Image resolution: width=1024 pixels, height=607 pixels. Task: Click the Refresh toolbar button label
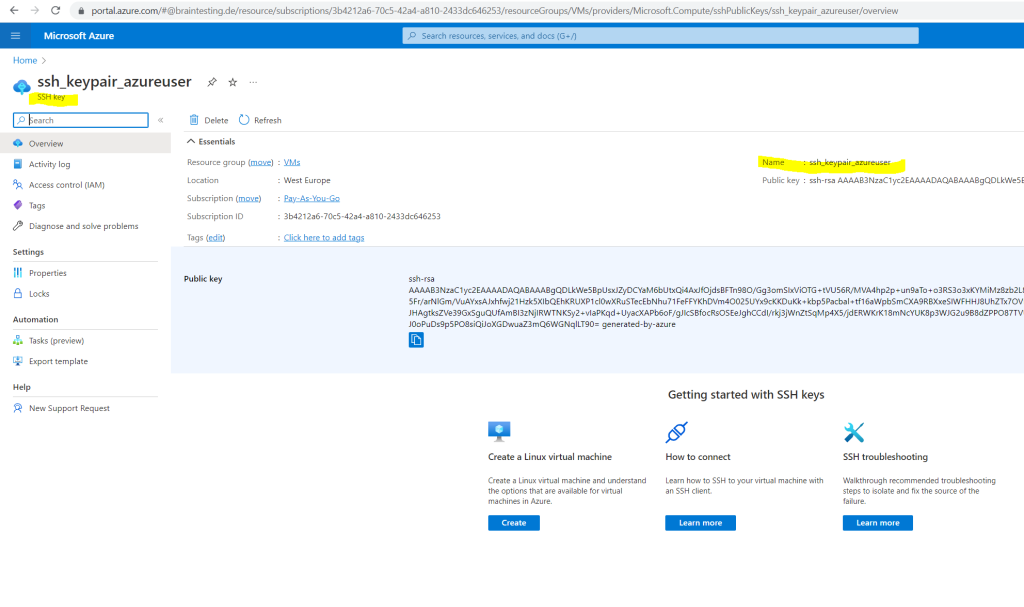[x=268, y=120]
